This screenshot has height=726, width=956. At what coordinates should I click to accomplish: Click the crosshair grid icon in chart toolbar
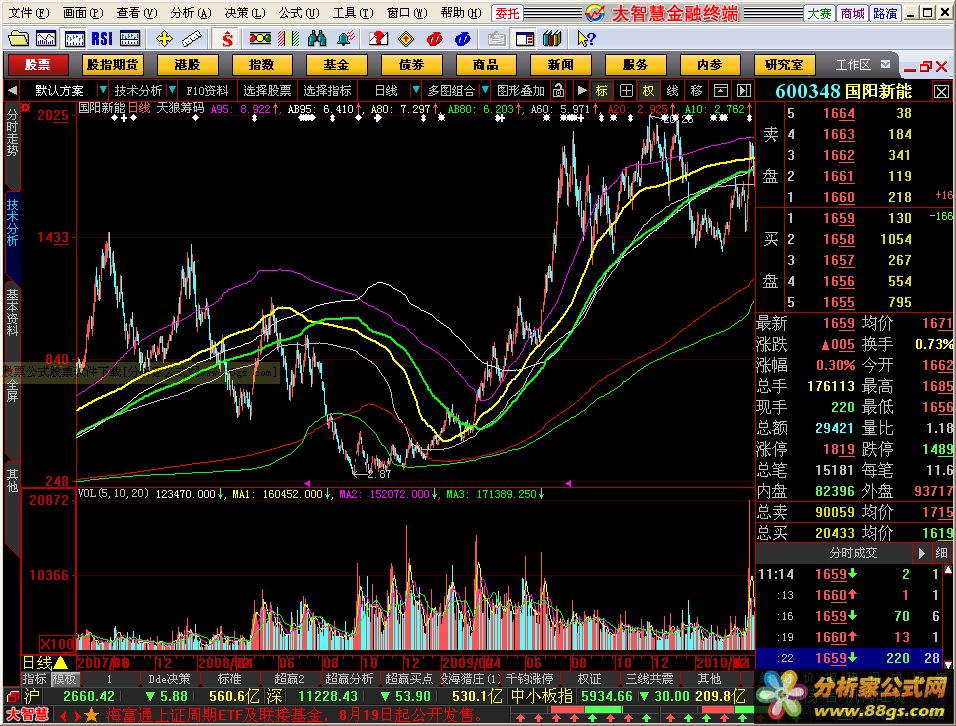tap(626, 91)
